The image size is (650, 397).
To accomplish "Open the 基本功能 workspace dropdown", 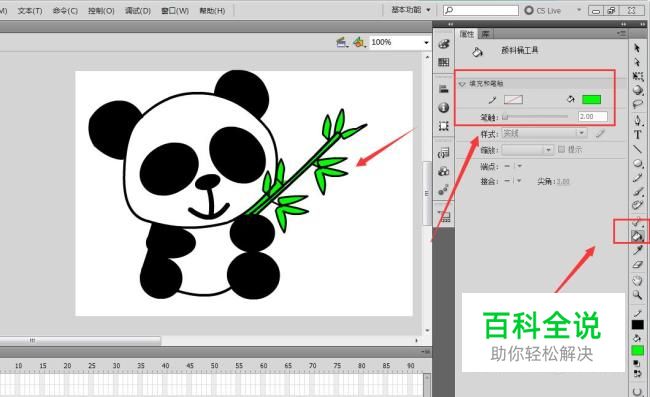I will pos(411,10).
